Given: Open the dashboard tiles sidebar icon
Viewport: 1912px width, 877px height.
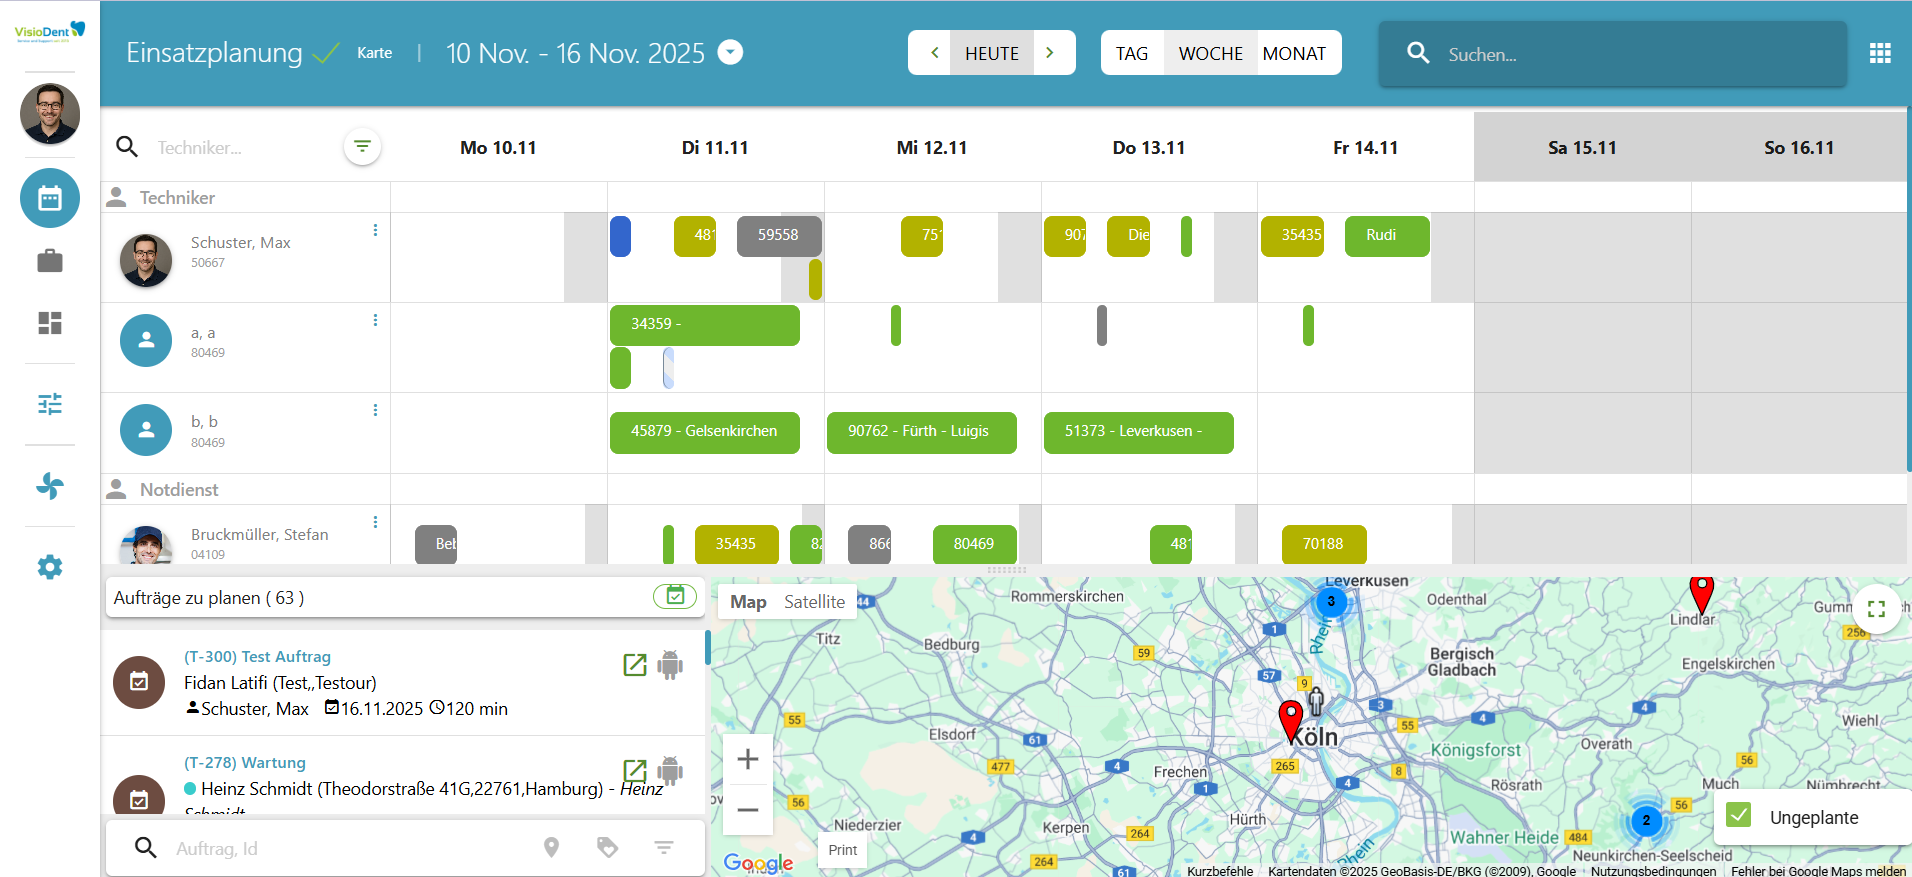Looking at the screenshot, I should pos(50,323).
